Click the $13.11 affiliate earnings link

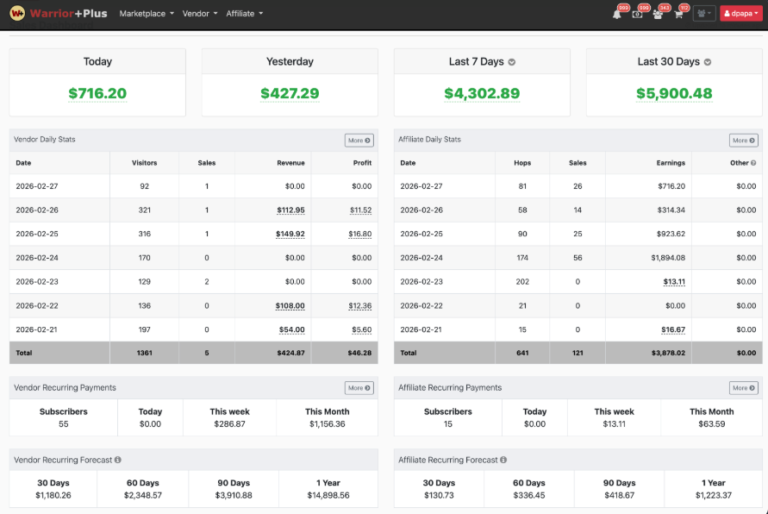[x=674, y=282]
